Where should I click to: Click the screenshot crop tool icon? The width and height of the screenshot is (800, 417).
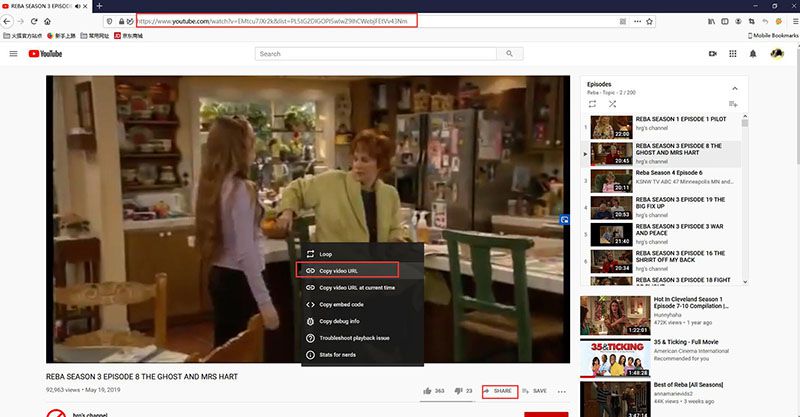(752, 21)
